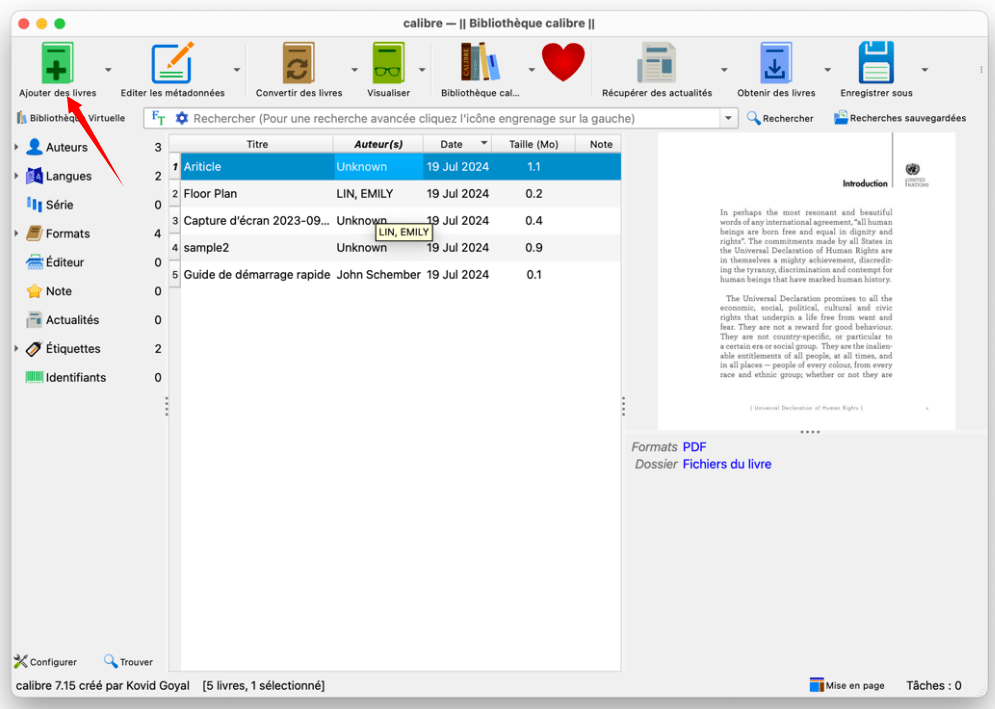
Task: Click the toolbar overflow dots at right edge
Action: click(x=981, y=70)
